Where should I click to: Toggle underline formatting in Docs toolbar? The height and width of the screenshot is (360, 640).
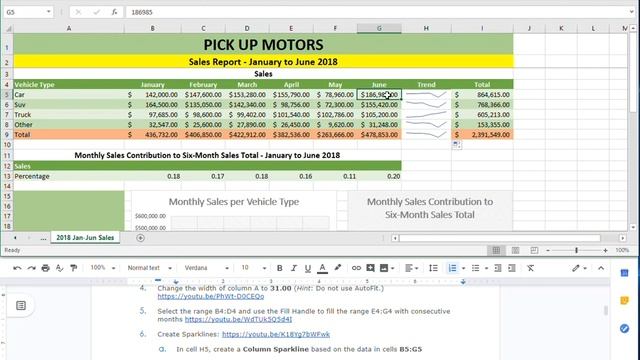308,268
